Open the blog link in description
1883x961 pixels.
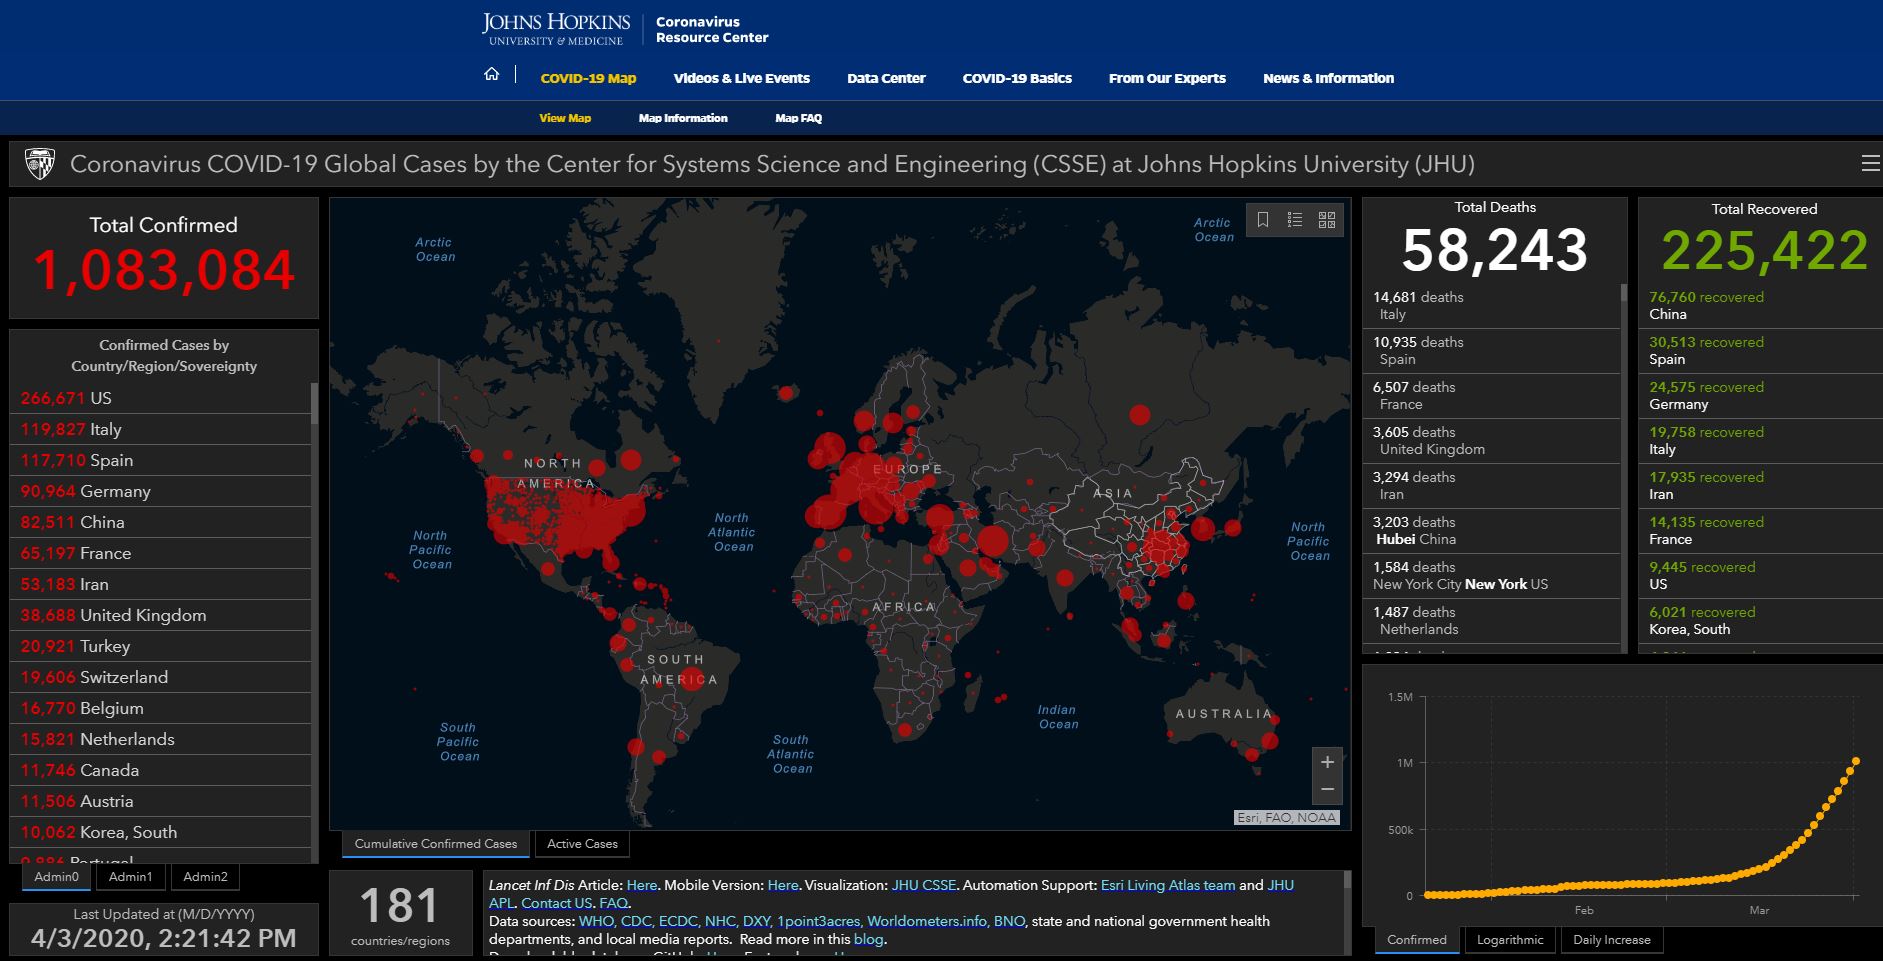(868, 939)
